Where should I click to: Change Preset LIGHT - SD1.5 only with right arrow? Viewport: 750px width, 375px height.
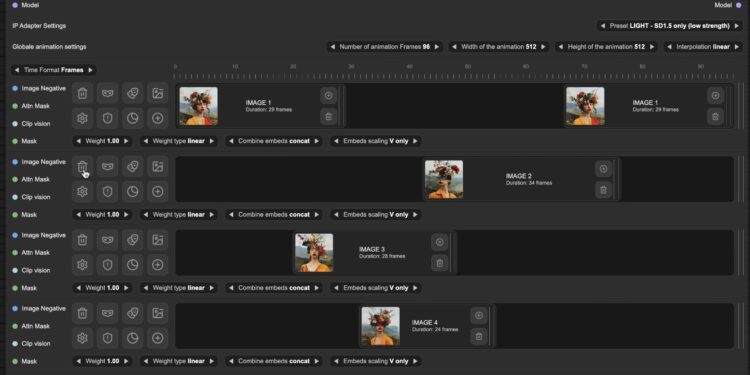[x=737, y=26]
